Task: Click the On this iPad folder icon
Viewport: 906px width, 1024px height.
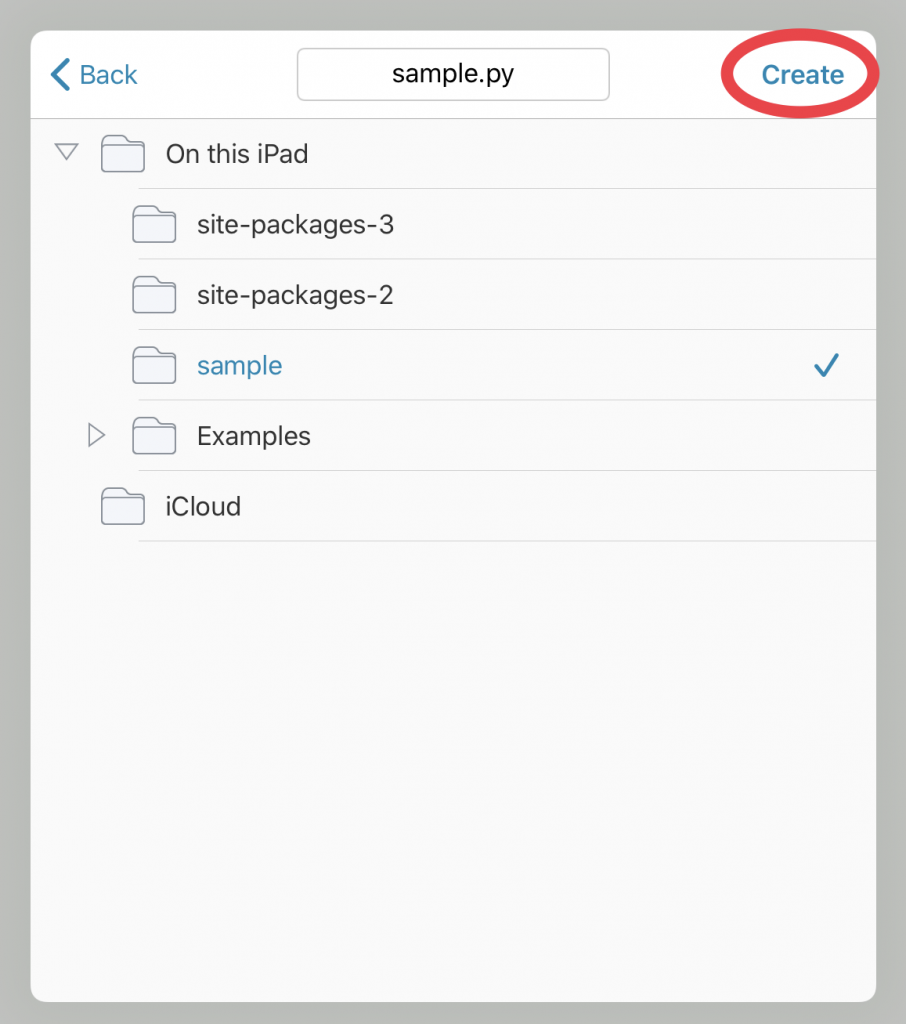Action: (x=123, y=153)
